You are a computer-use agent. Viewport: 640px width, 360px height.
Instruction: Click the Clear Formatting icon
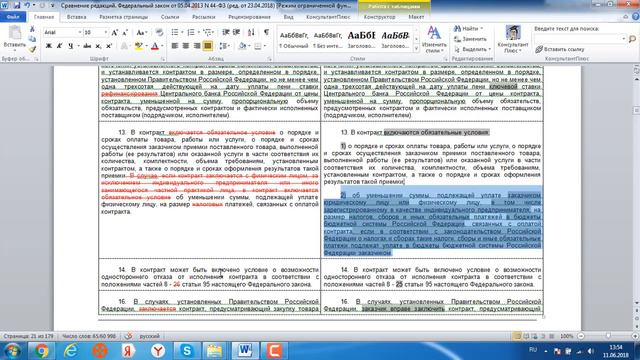coord(159,32)
